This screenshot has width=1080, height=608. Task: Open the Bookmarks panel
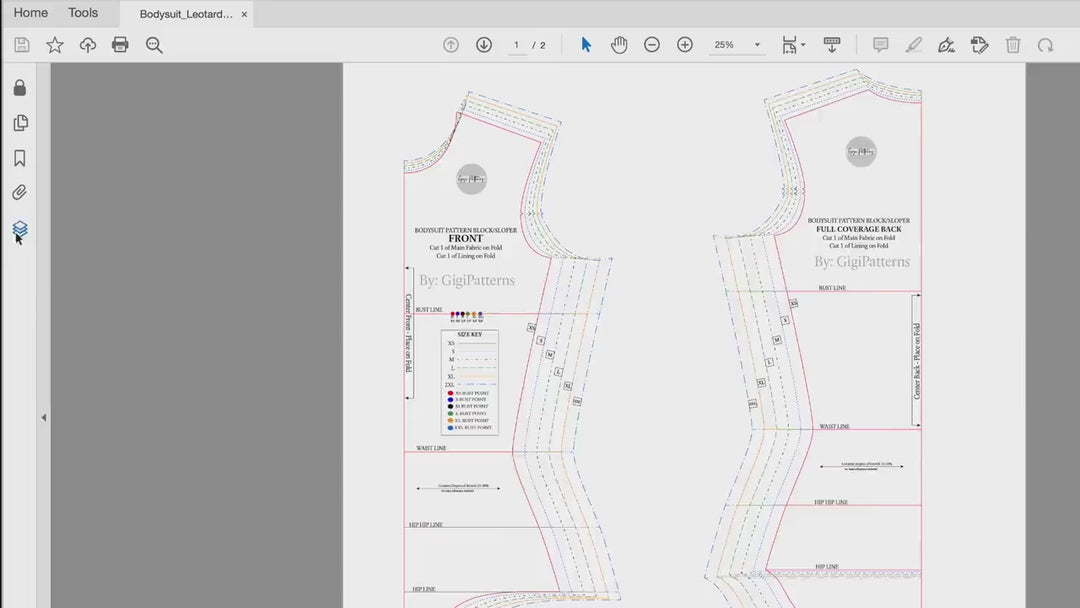click(x=19, y=157)
